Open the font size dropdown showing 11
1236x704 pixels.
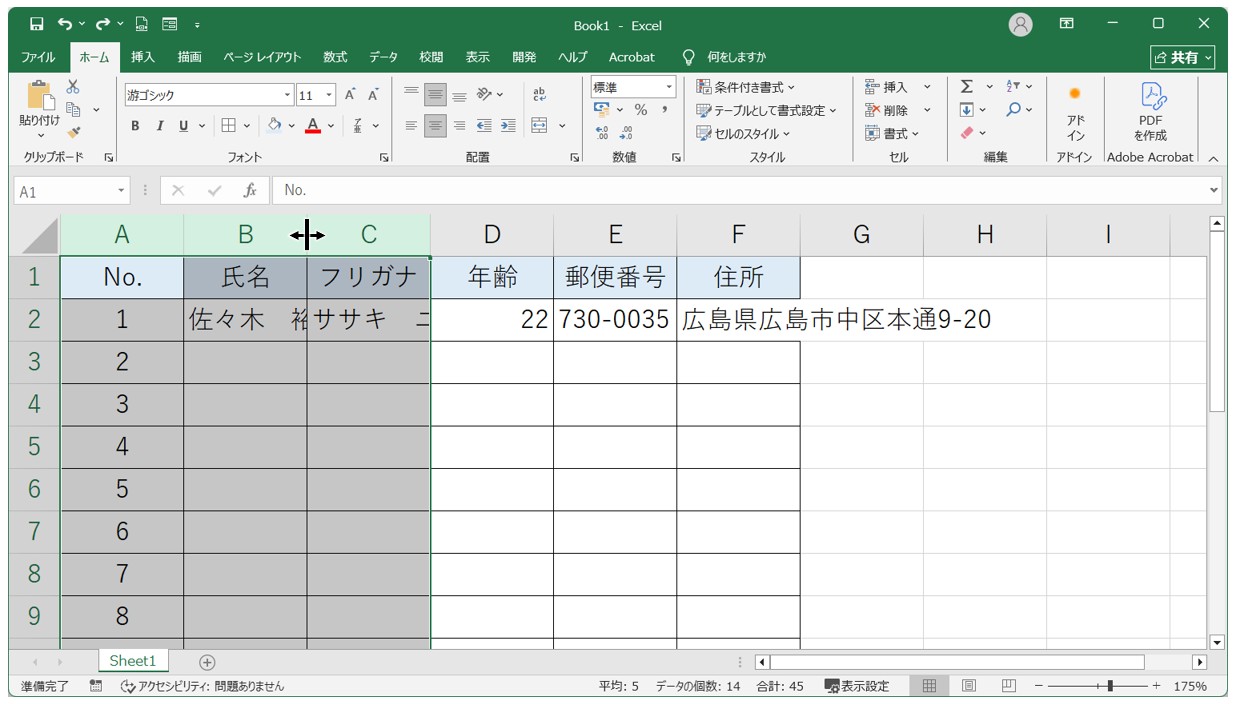click(x=329, y=95)
